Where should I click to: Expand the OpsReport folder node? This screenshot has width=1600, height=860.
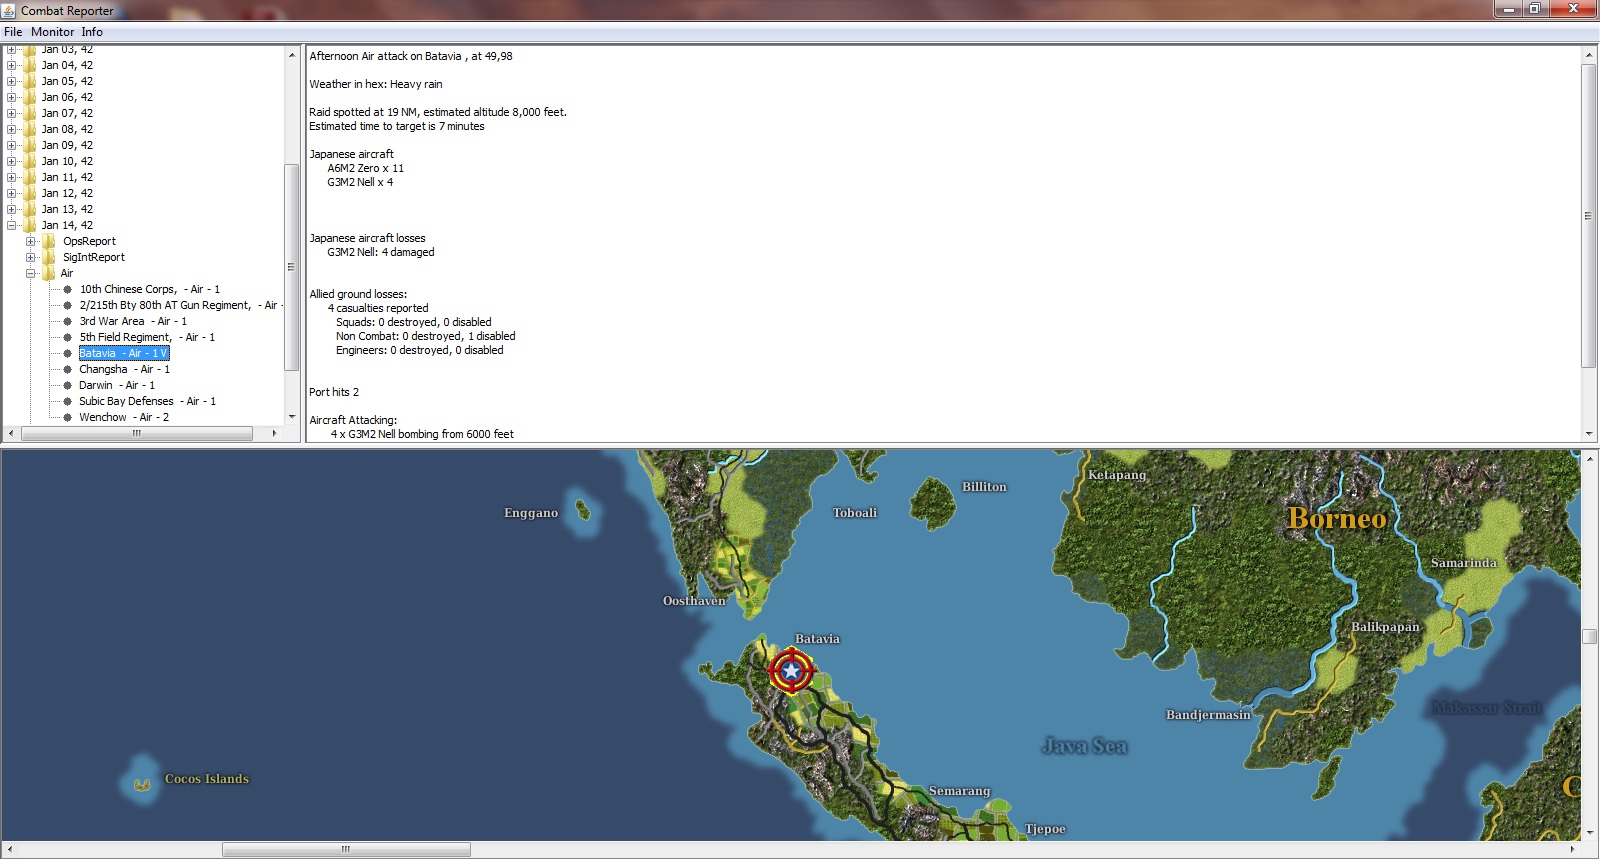[31, 241]
